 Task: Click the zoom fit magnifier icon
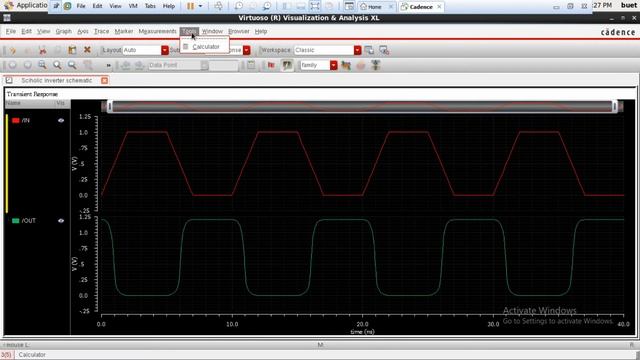(x=42, y=65)
